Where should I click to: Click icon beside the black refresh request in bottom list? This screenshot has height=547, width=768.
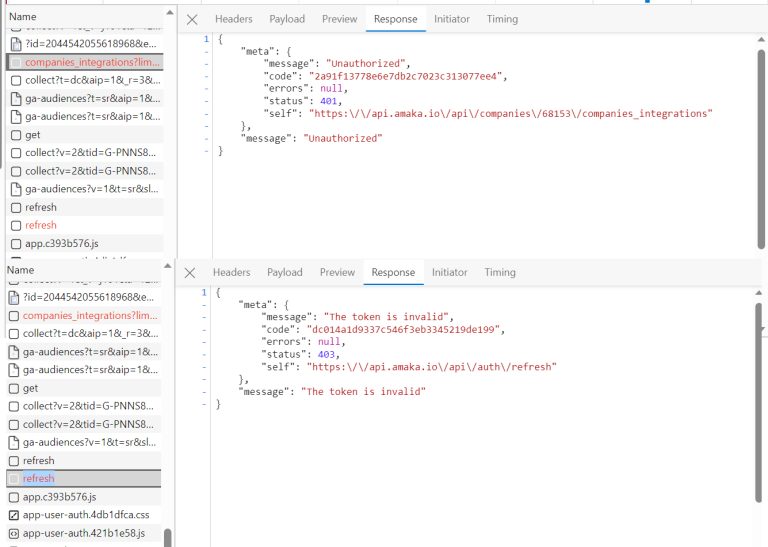coord(14,461)
